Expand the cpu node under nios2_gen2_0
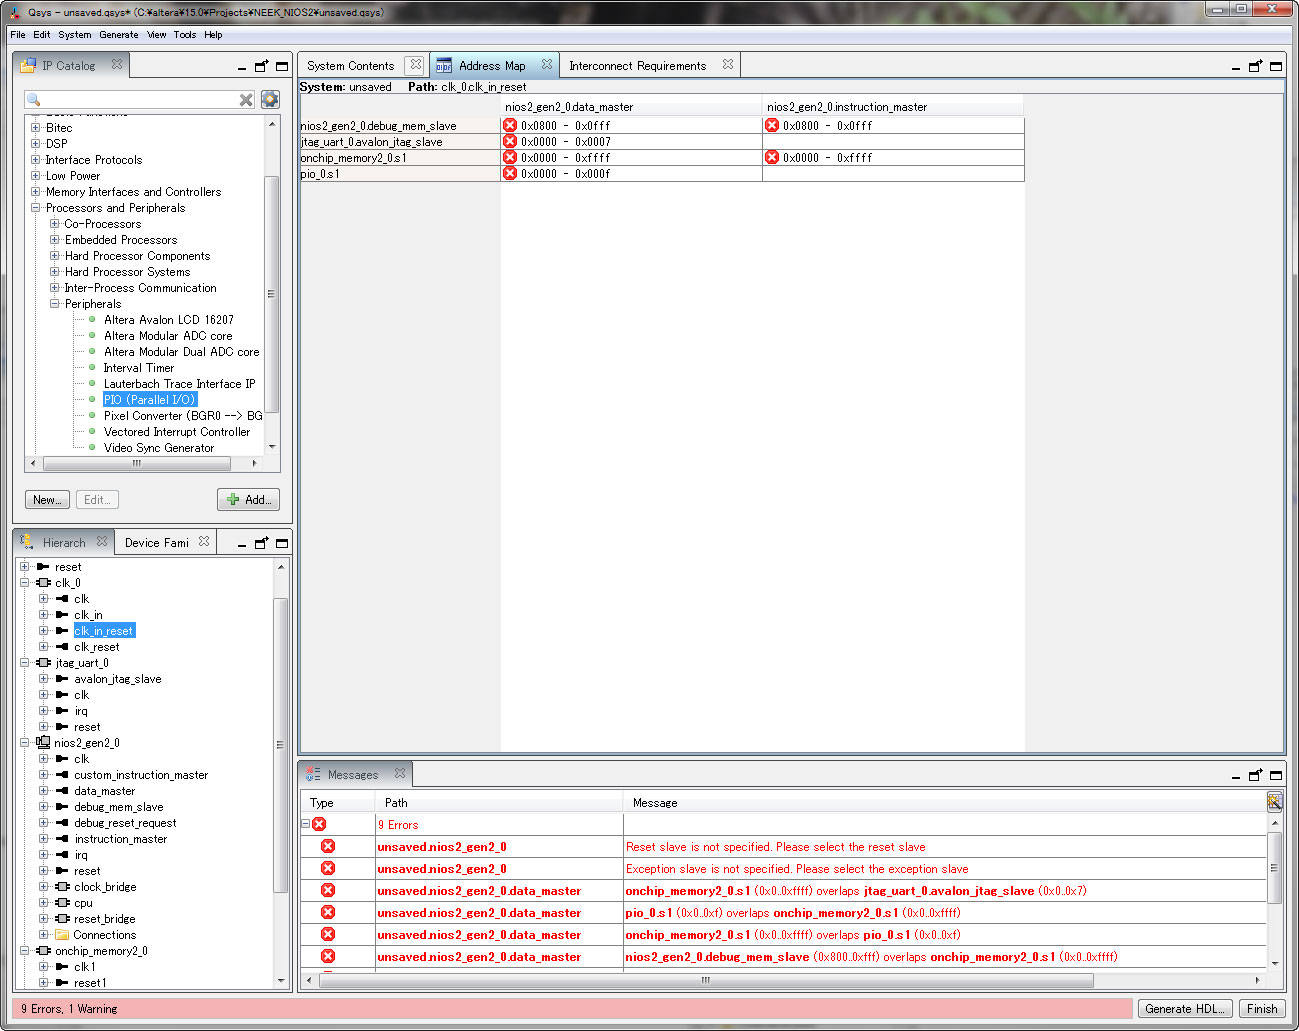The height and width of the screenshot is (1031, 1299). [44, 903]
